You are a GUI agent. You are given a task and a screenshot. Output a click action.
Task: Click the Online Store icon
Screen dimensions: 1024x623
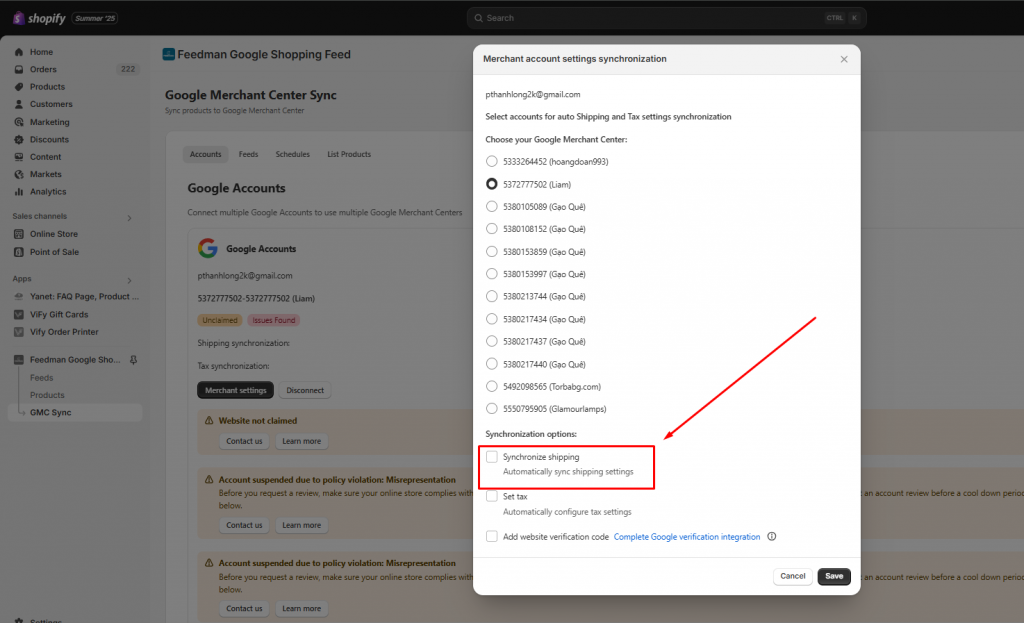[x=19, y=234]
